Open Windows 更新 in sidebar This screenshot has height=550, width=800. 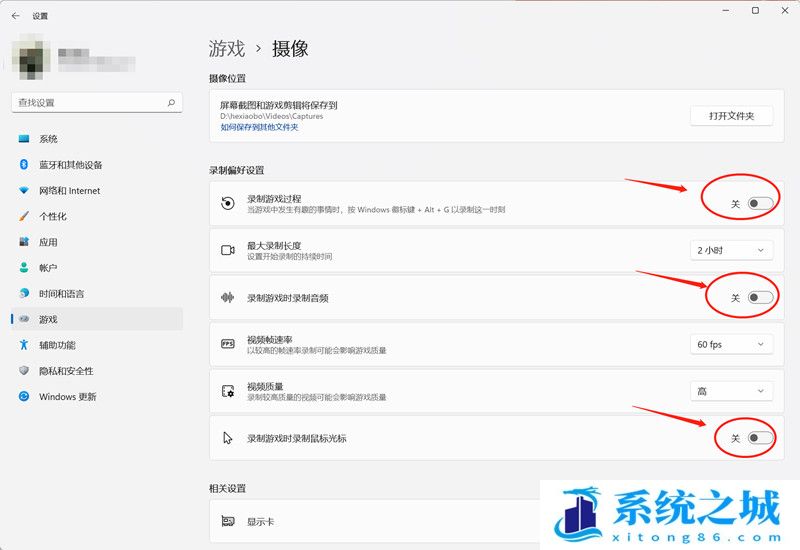click(96, 396)
